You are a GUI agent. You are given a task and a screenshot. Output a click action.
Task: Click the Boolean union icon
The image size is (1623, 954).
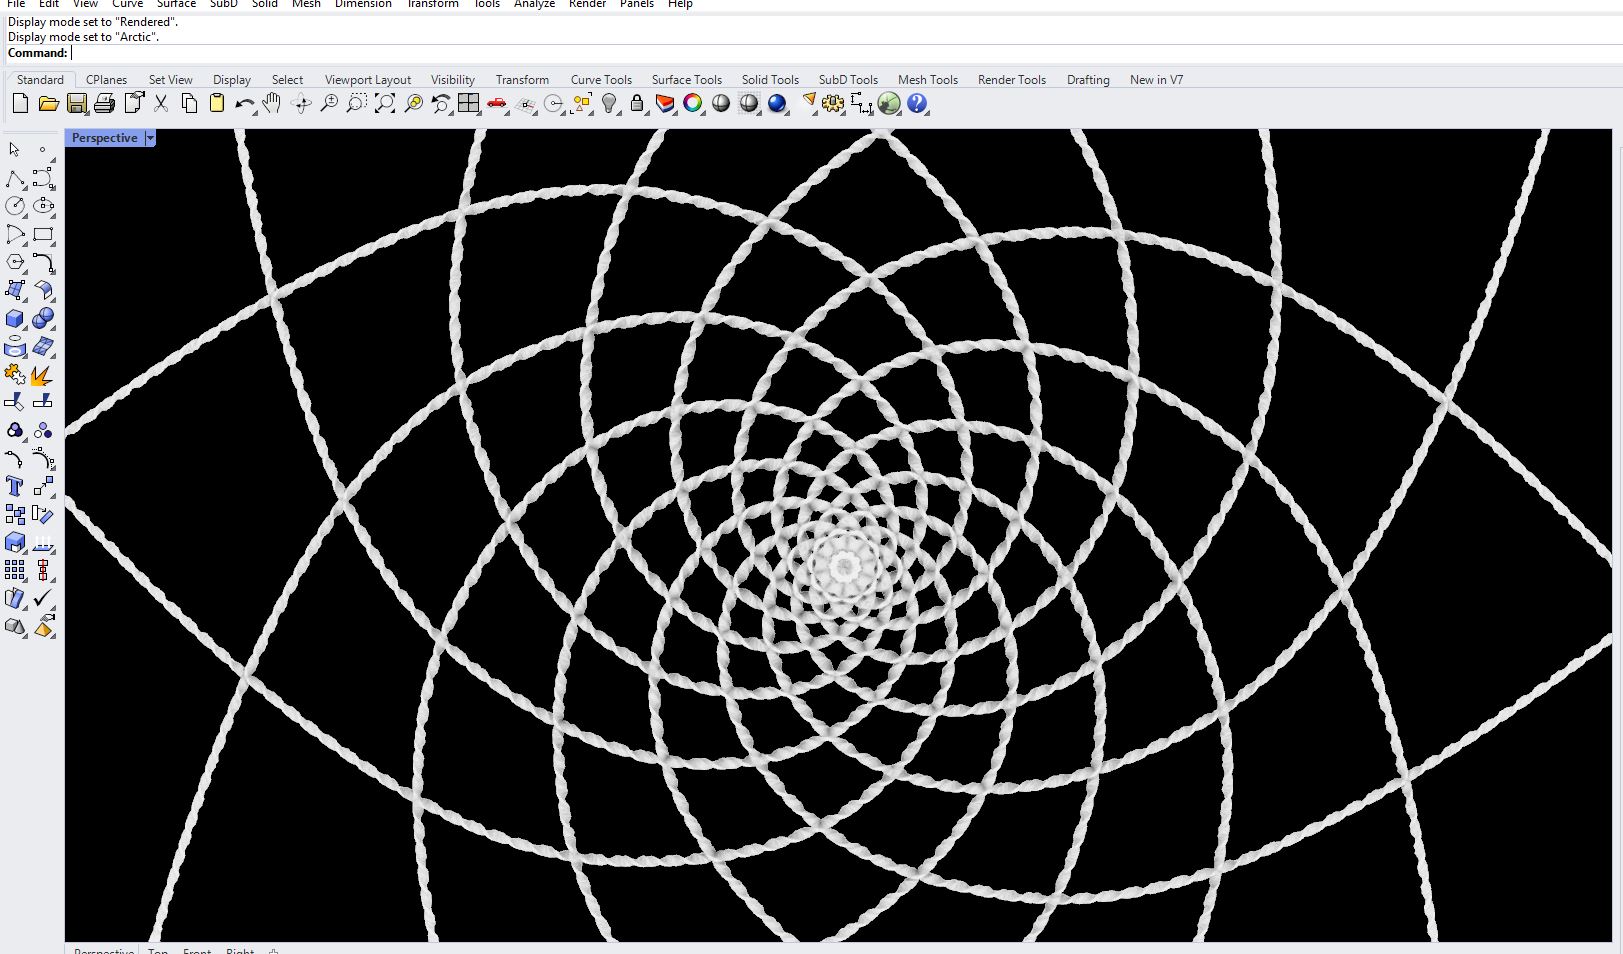pos(15,431)
